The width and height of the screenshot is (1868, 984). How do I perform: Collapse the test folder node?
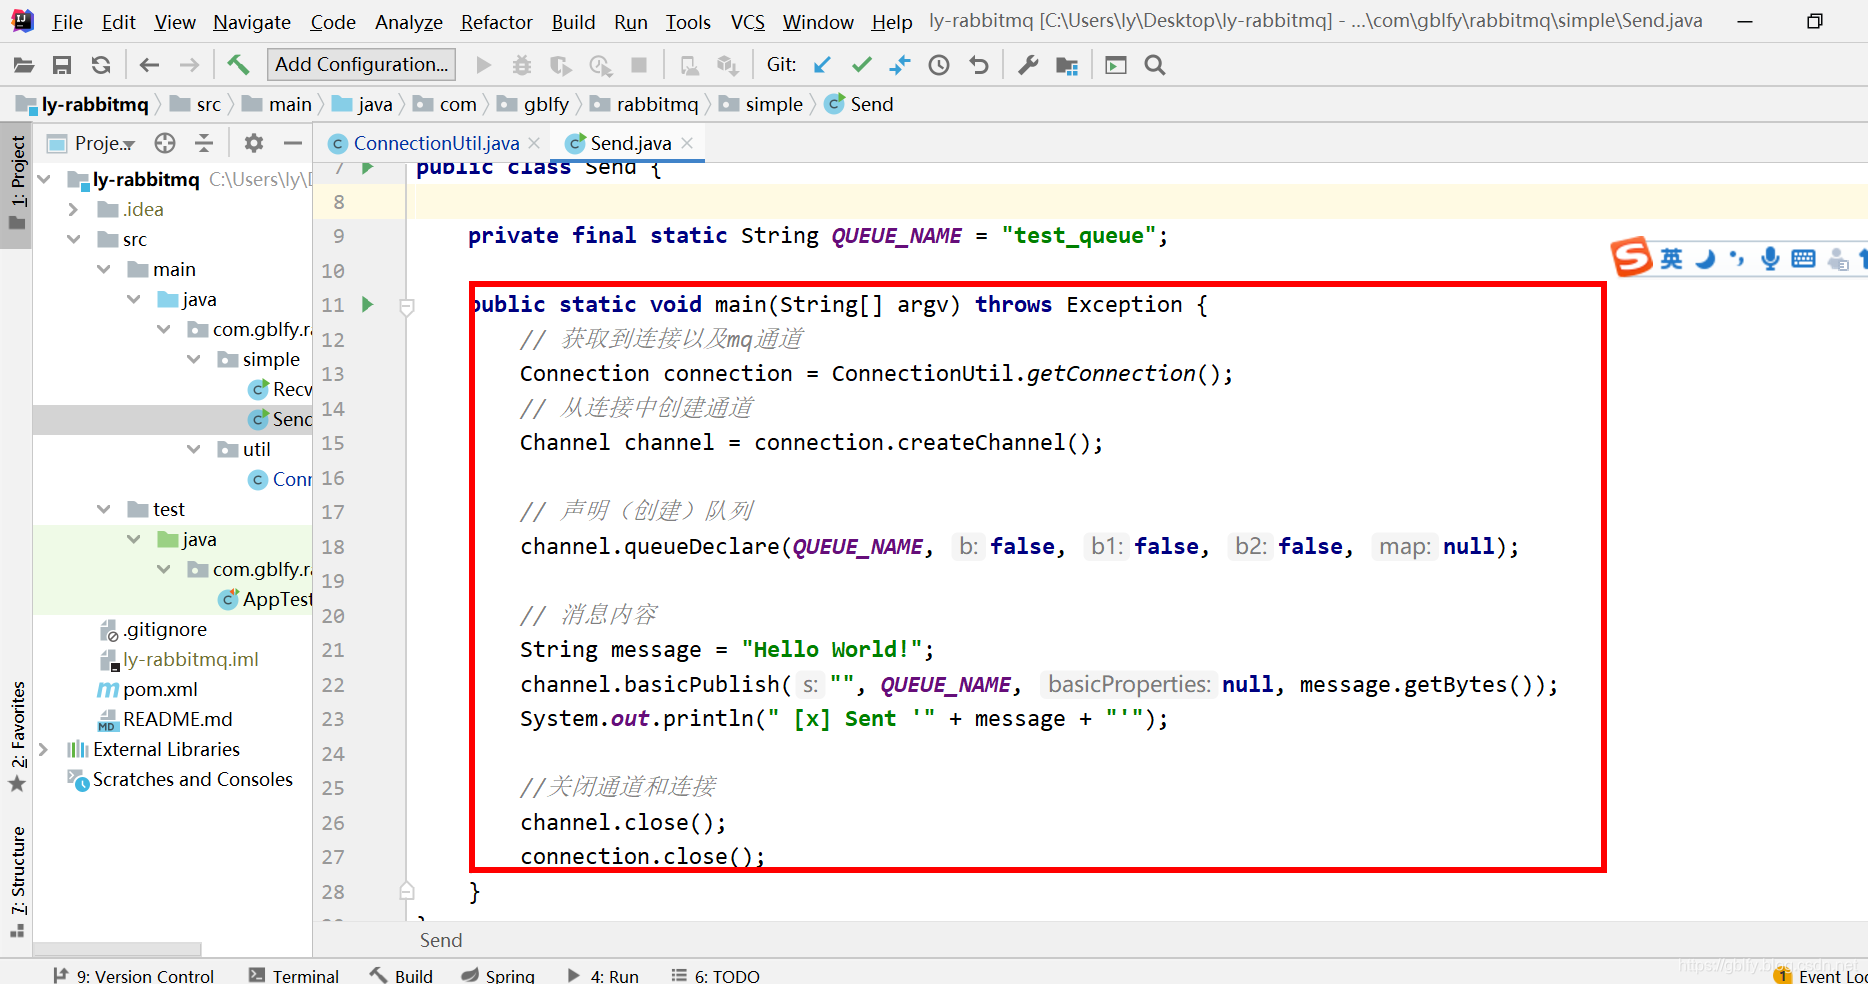pyautogui.click(x=104, y=509)
